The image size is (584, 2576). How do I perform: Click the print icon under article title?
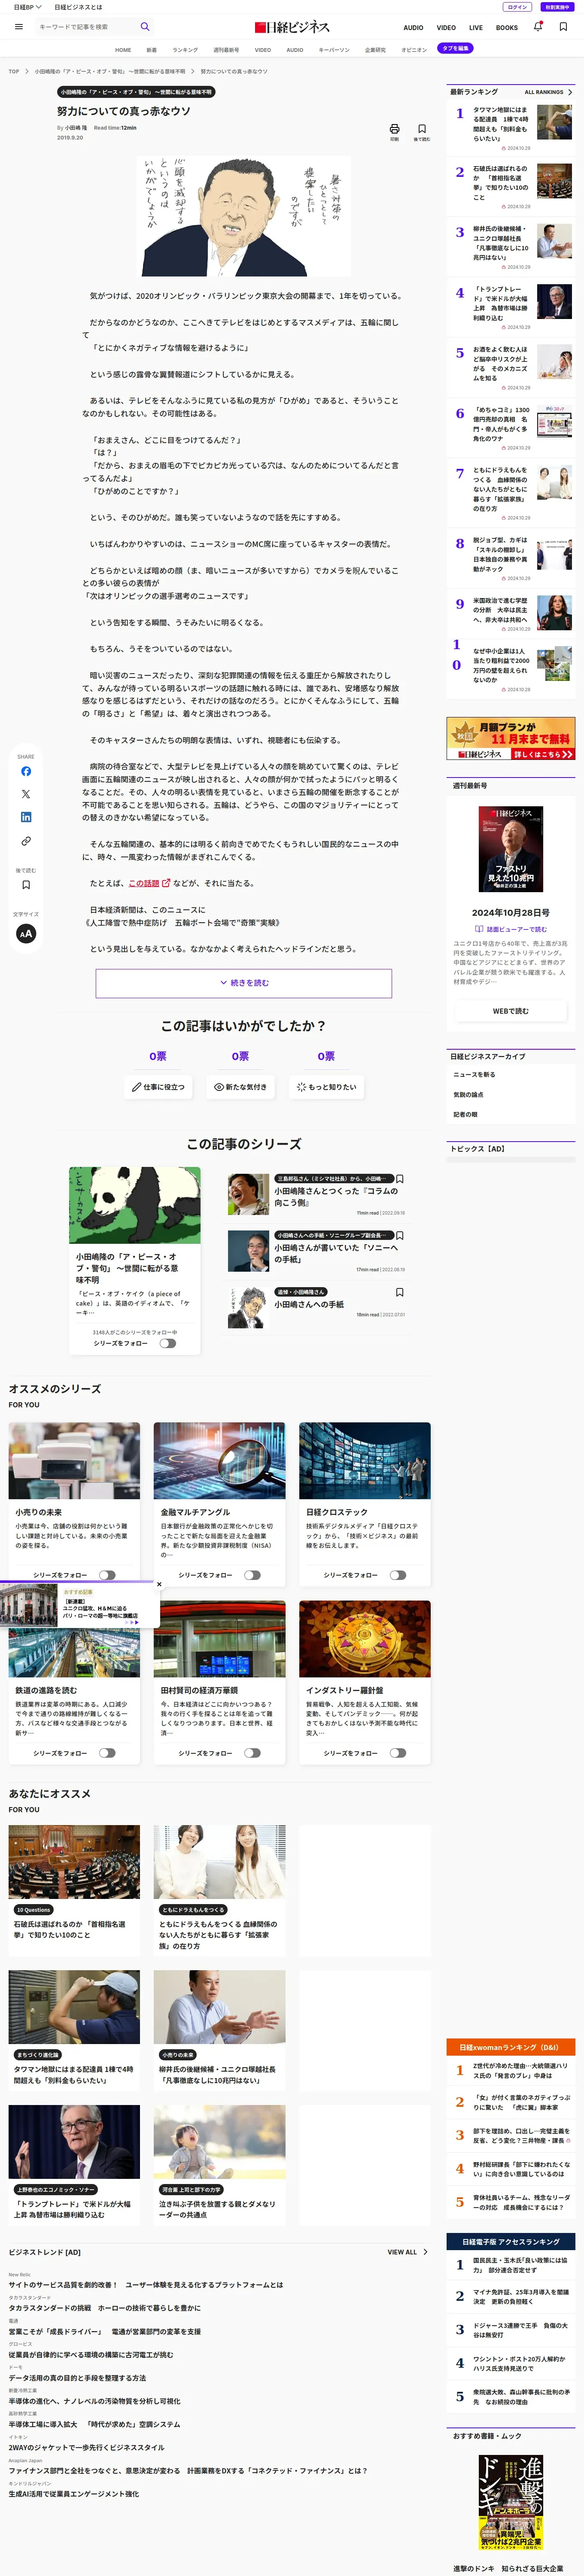tap(394, 129)
